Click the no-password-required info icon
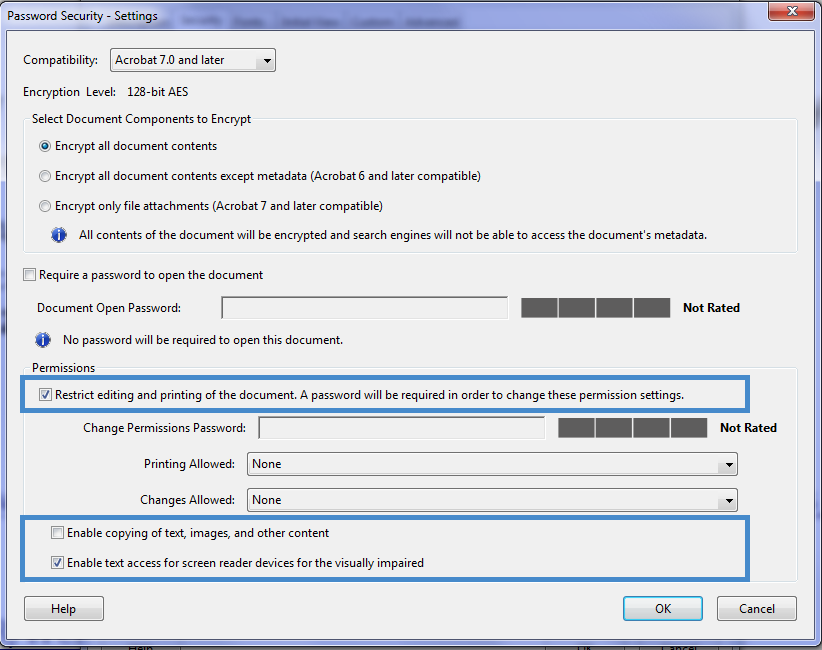This screenshot has height=650, width=822. tap(43, 340)
